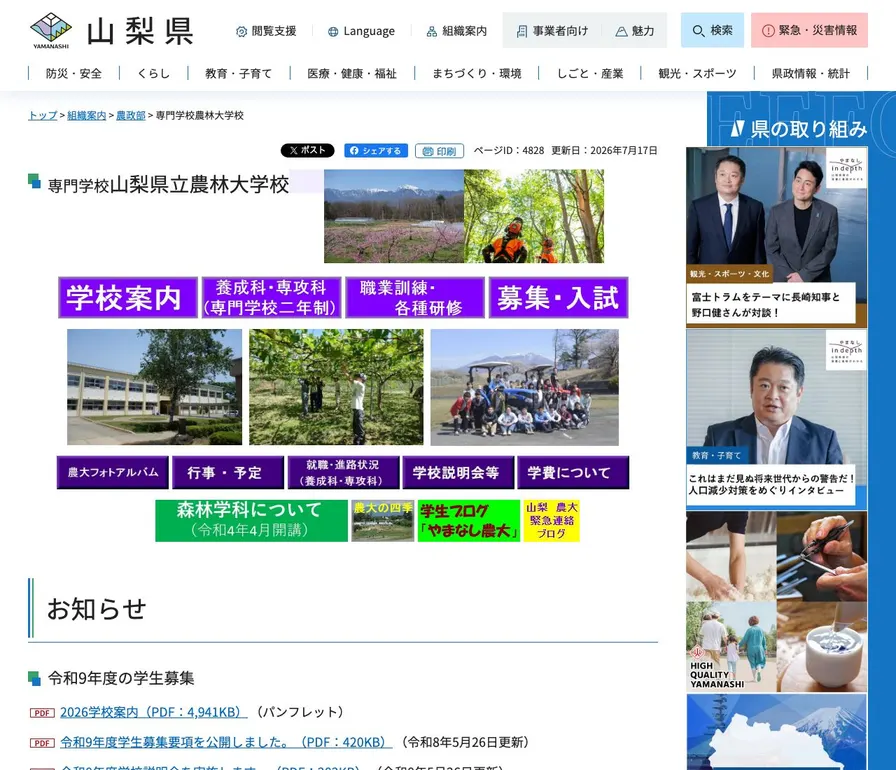Open 農大フォトアルバム button
The height and width of the screenshot is (770, 896).
click(x=113, y=472)
